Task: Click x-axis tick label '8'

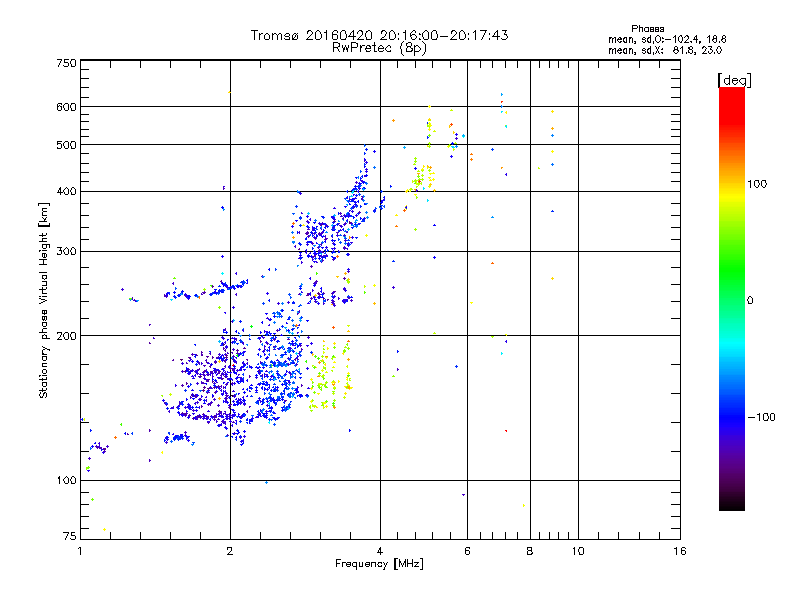Action: [x=530, y=551]
